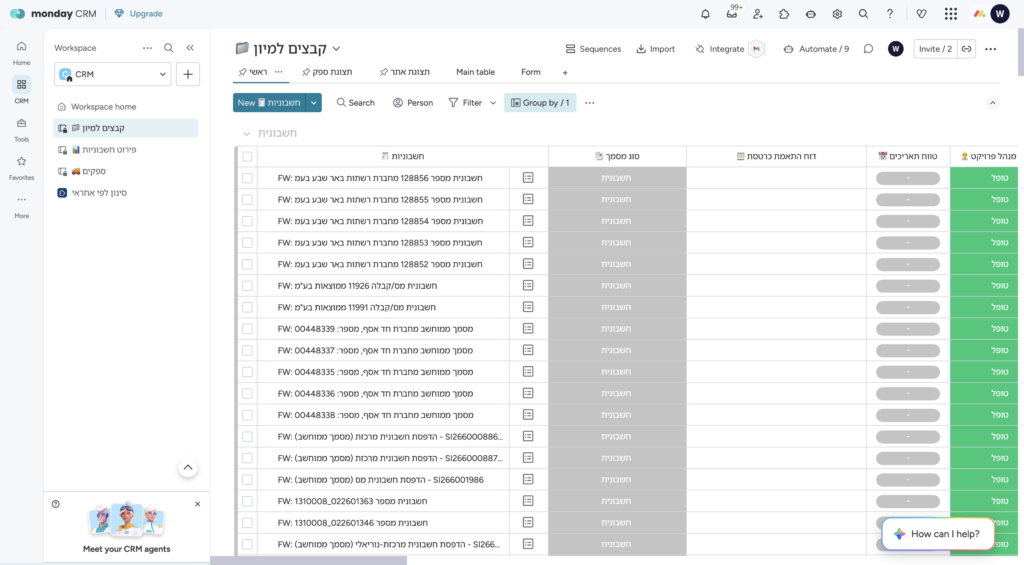Open updates icon for row 00448339
1024x565 pixels.
(528, 329)
